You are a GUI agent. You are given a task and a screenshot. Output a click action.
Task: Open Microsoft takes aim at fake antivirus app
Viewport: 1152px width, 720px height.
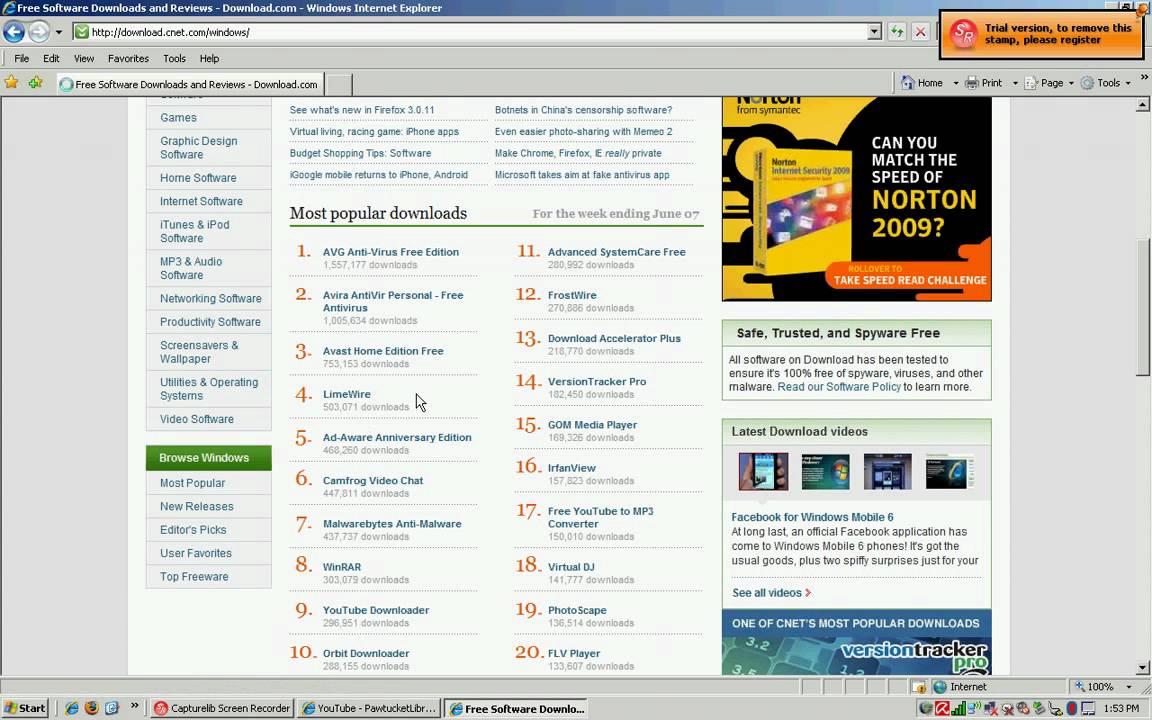(x=582, y=174)
